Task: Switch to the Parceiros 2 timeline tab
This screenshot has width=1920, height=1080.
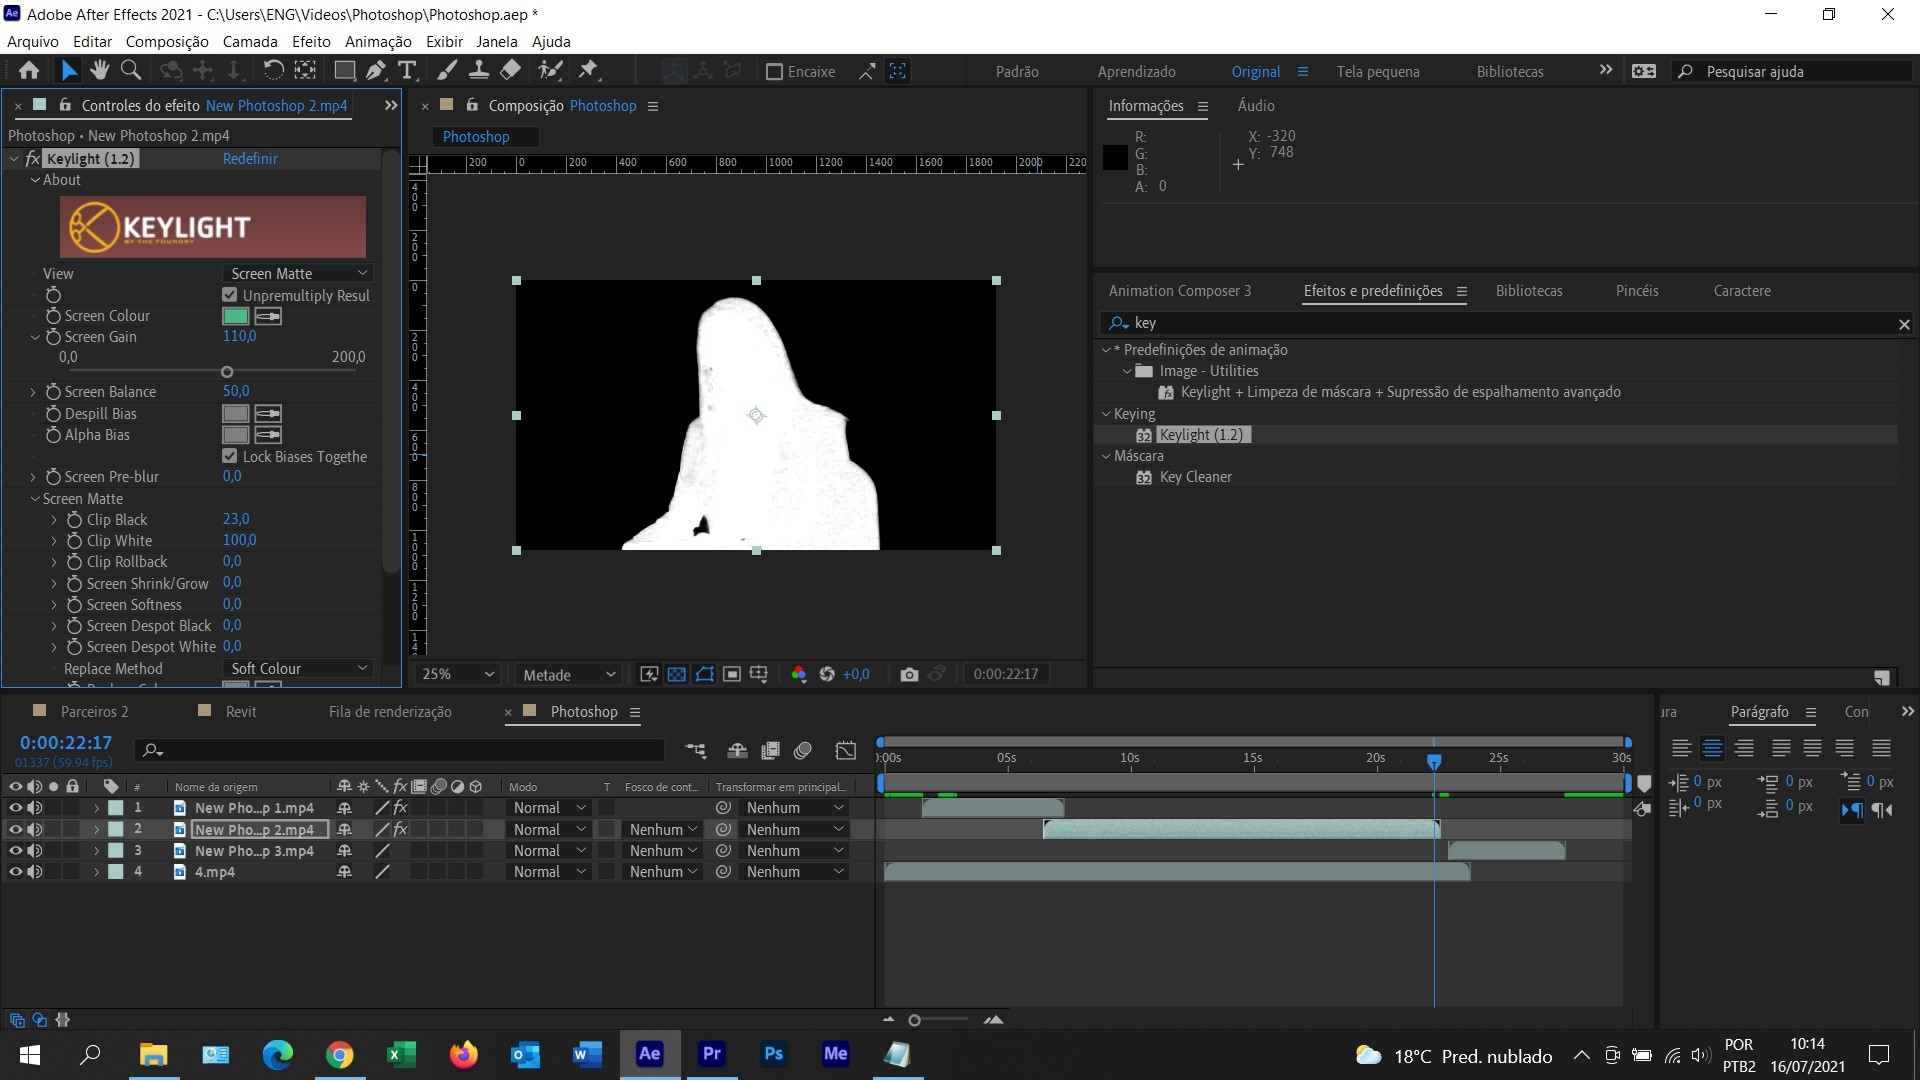Action: point(94,712)
